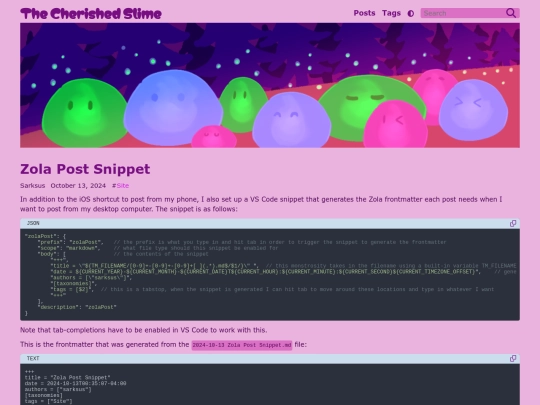The height and width of the screenshot is (405, 540).
Task: Click the JSON language label
Action: tap(33, 223)
